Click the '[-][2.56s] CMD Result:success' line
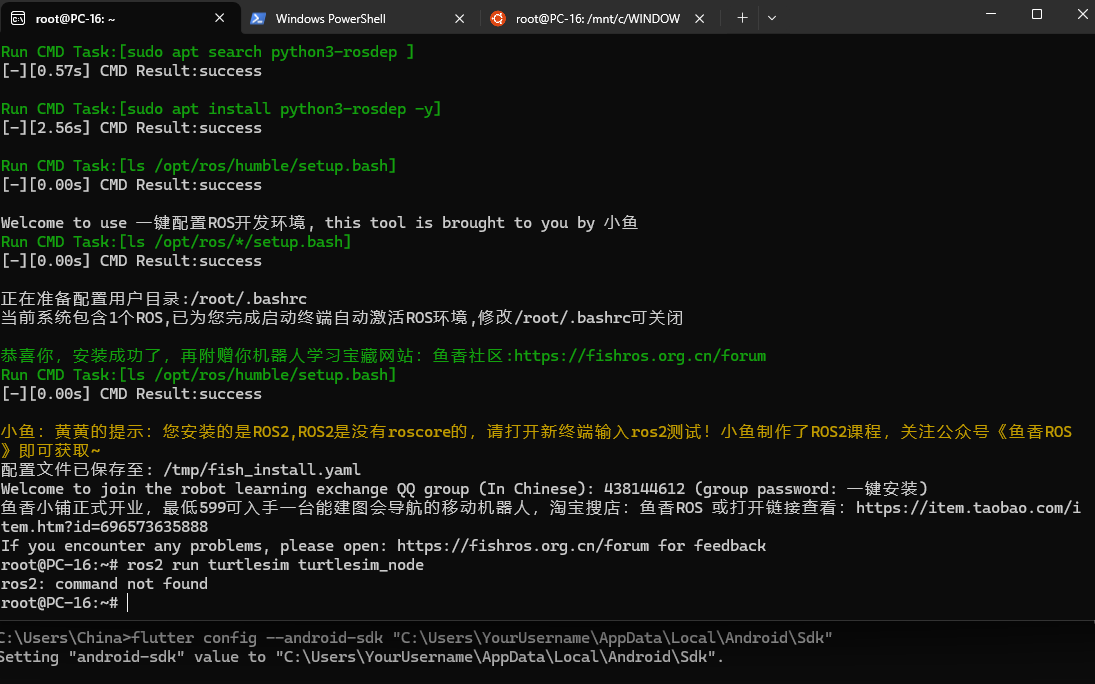Viewport: 1095px width, 684px height. [131, 128]
